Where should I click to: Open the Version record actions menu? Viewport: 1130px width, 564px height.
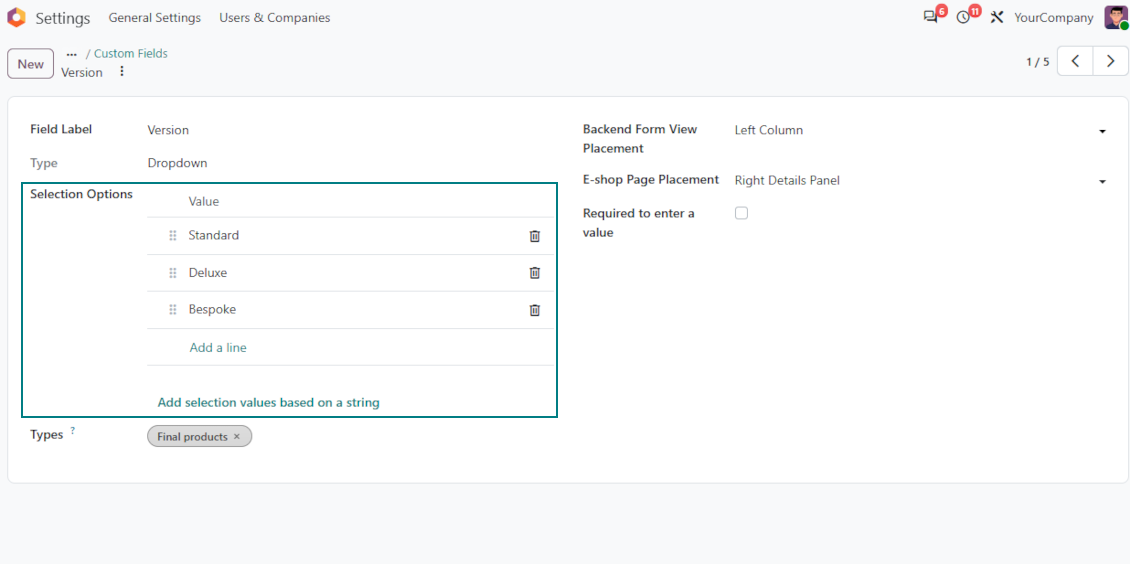click(x=122, y=71)
